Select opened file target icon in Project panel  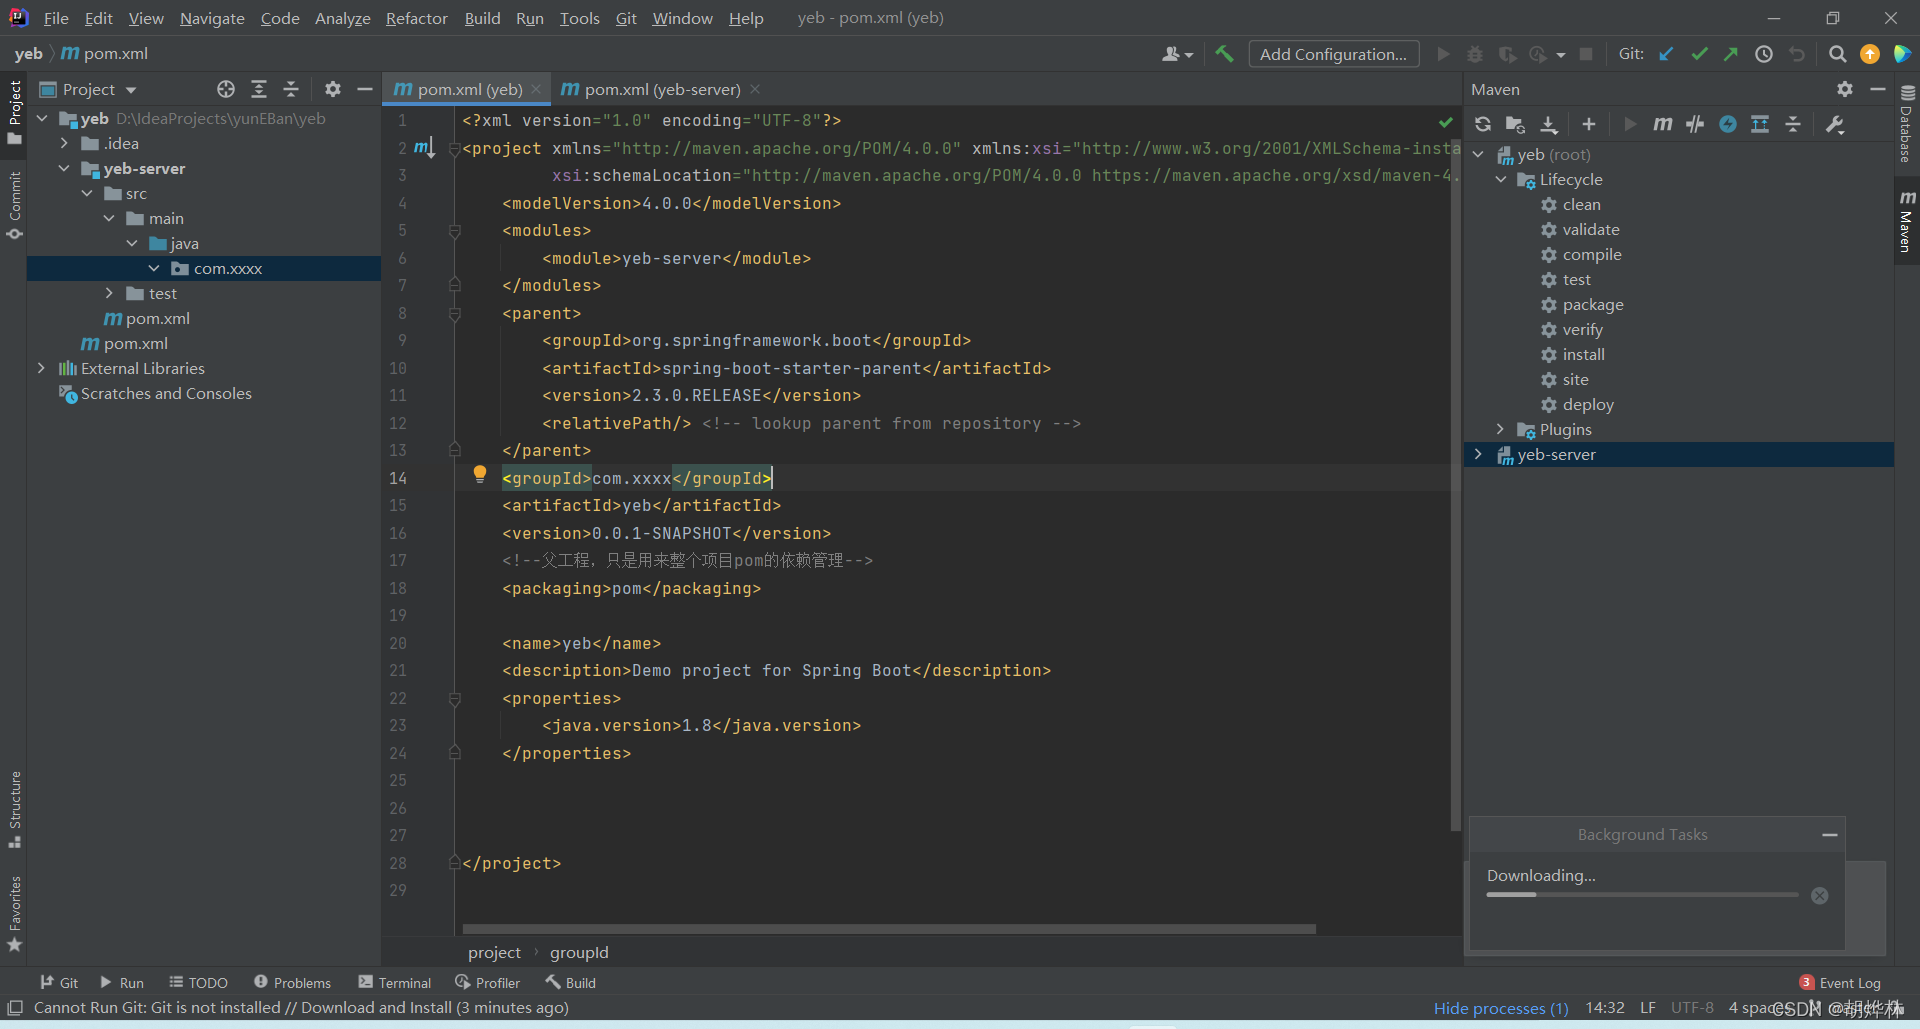point(226,89)
